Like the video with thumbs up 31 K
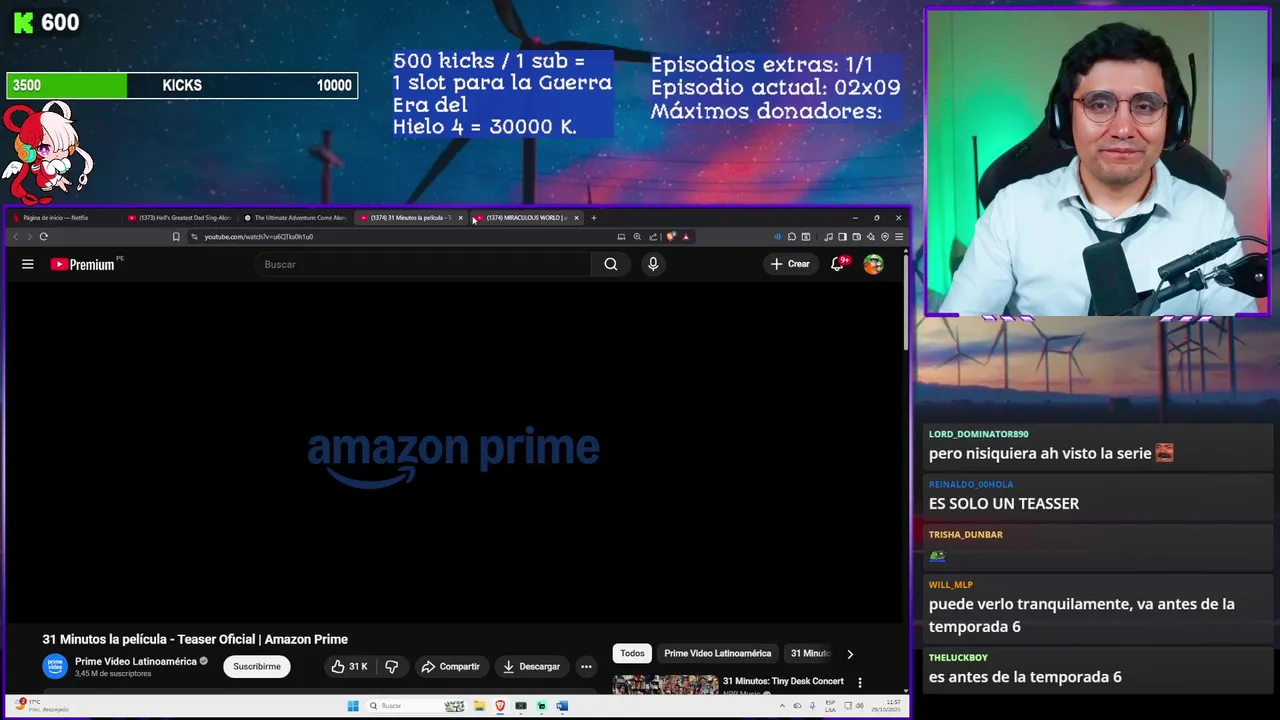1280x720 pixels. (x=349, y=666)
